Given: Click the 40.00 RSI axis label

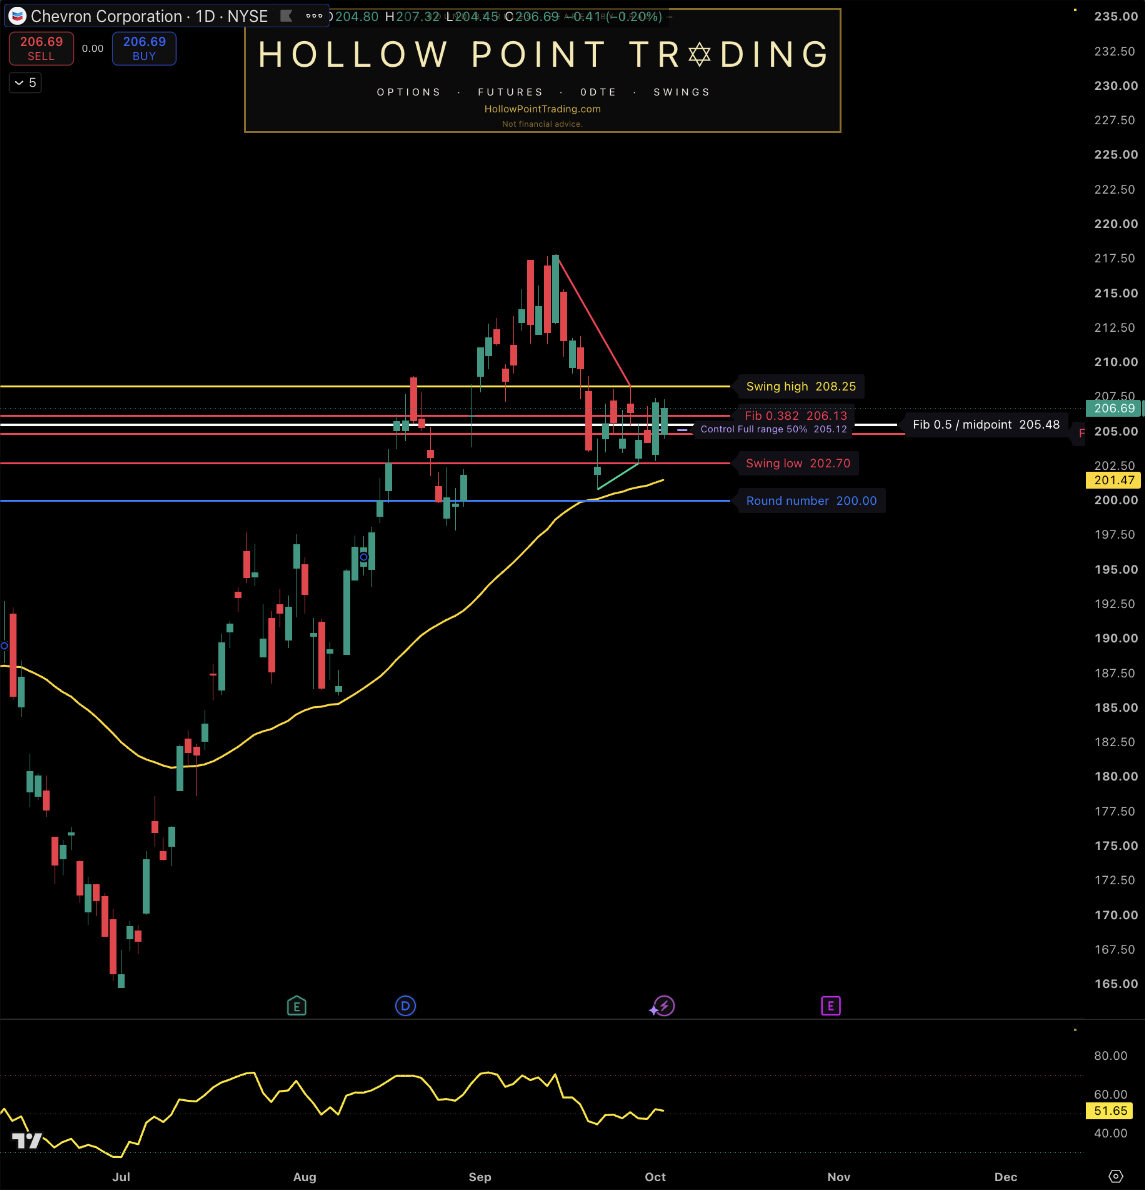Looking at the screenshot, I should point(1110,1133).
